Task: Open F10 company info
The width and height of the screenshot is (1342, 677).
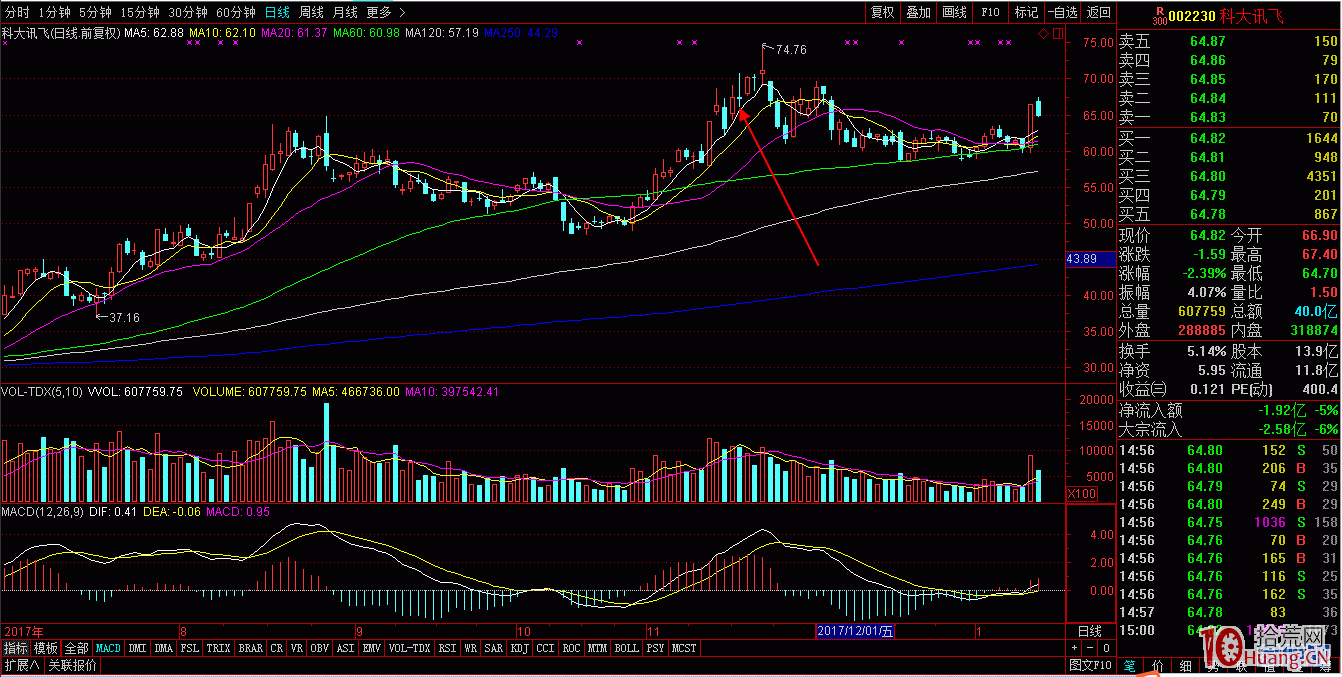Action: click(x=990, y=12)
